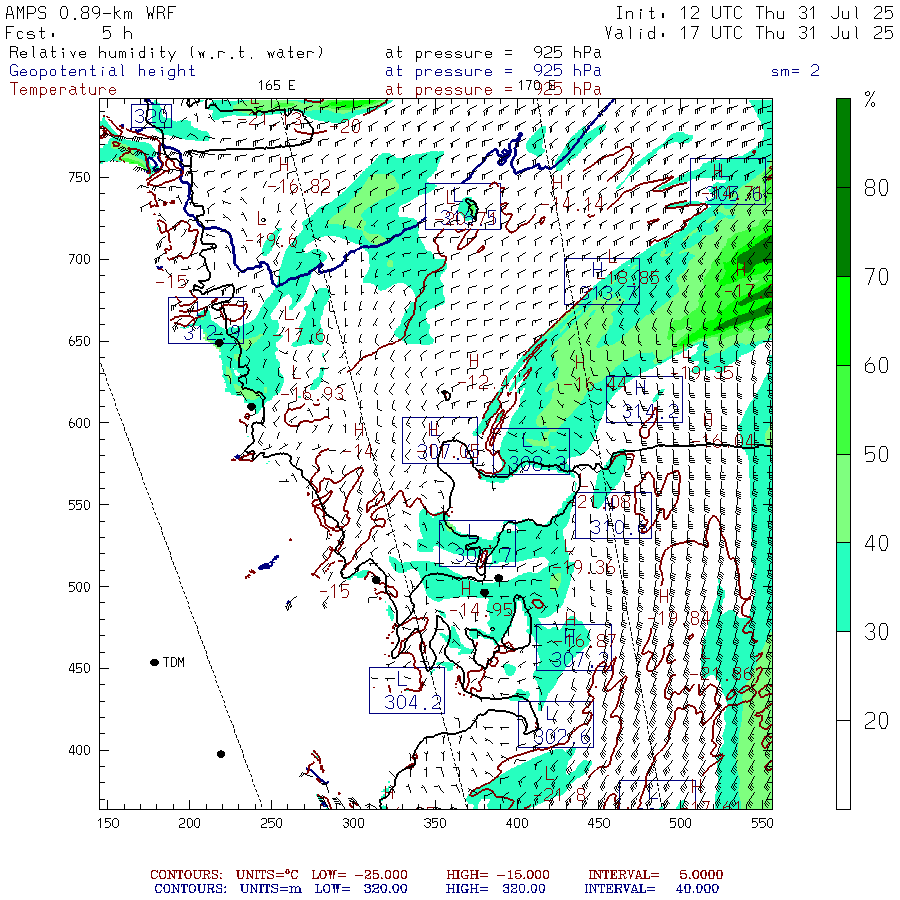Pick the cyan 30–40 colorbar swatch
This screenshot has height=900, width=900.
point(843,587)
